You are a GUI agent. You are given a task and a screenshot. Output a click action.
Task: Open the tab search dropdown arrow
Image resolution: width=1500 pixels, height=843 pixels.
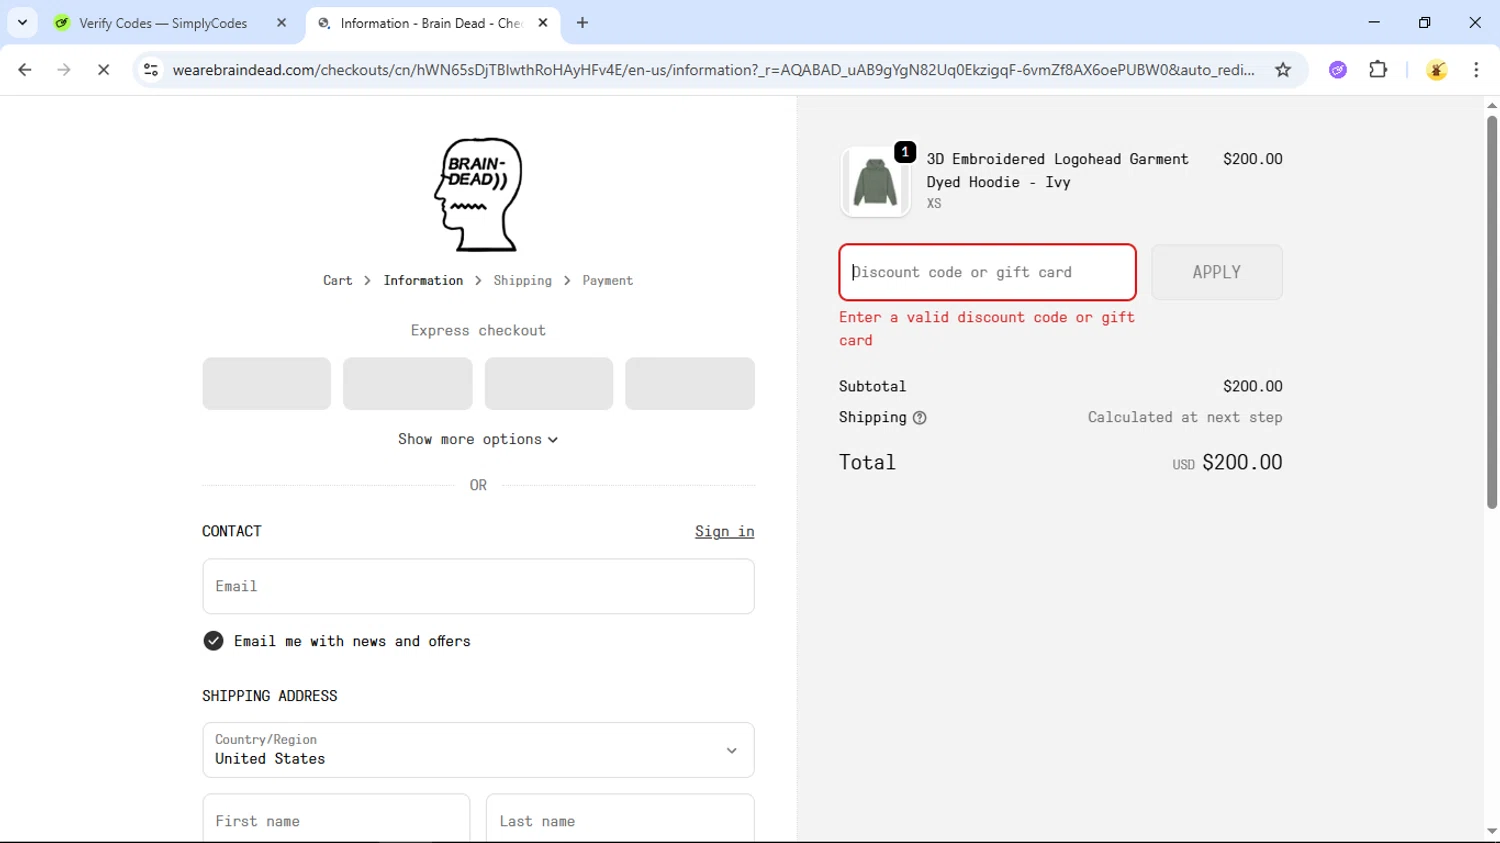(22, 22)
